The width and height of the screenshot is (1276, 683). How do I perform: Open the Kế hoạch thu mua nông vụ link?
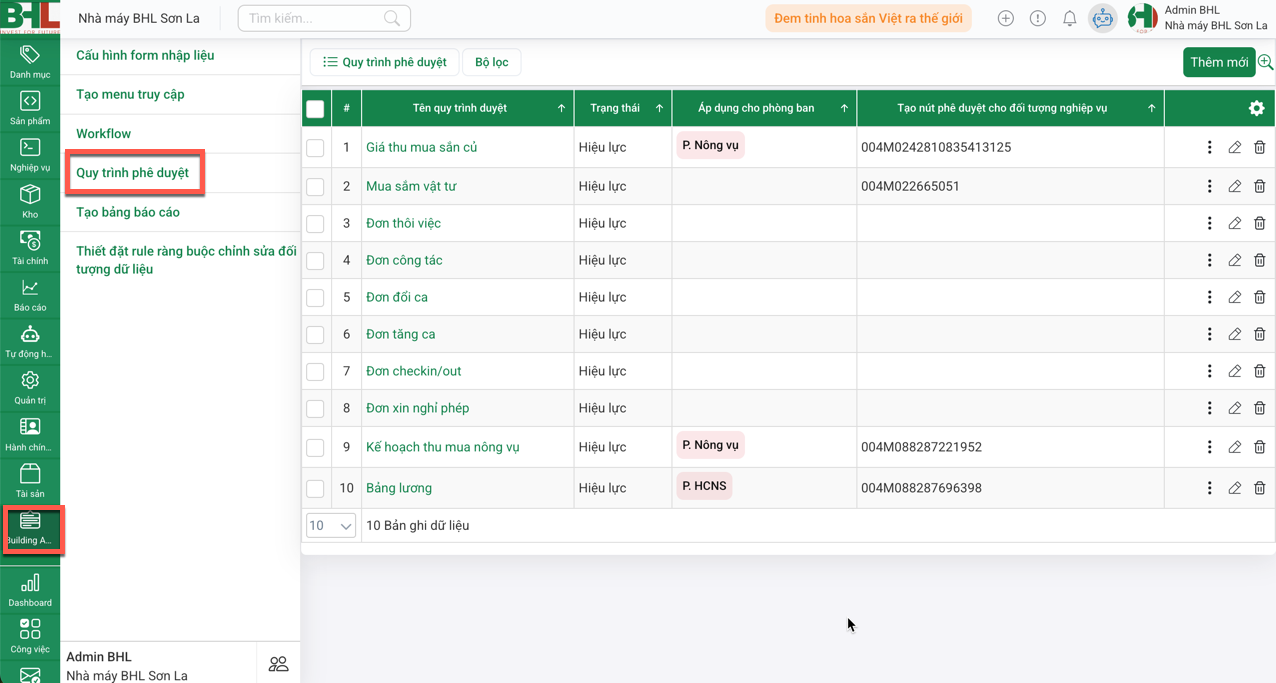click(x=443, y=447)
